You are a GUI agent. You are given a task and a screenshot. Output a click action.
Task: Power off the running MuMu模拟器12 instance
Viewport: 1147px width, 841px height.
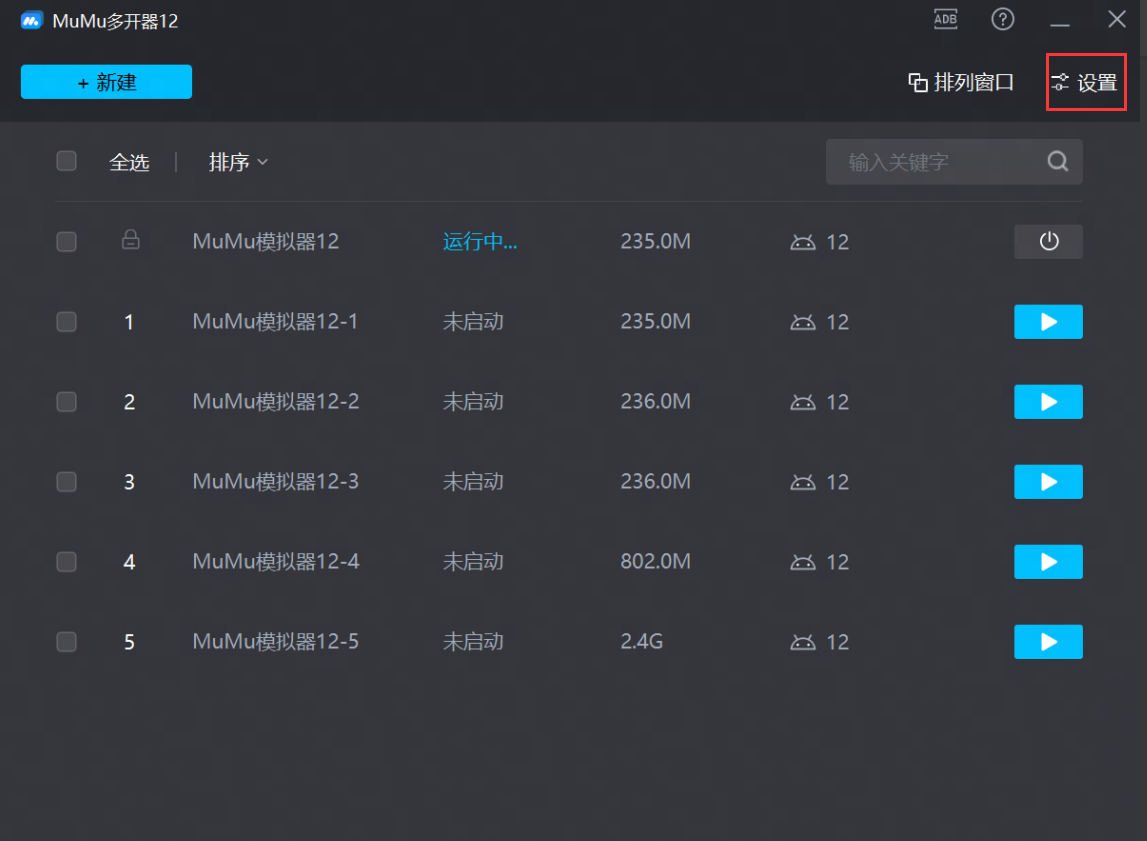tap(1048, 242)
